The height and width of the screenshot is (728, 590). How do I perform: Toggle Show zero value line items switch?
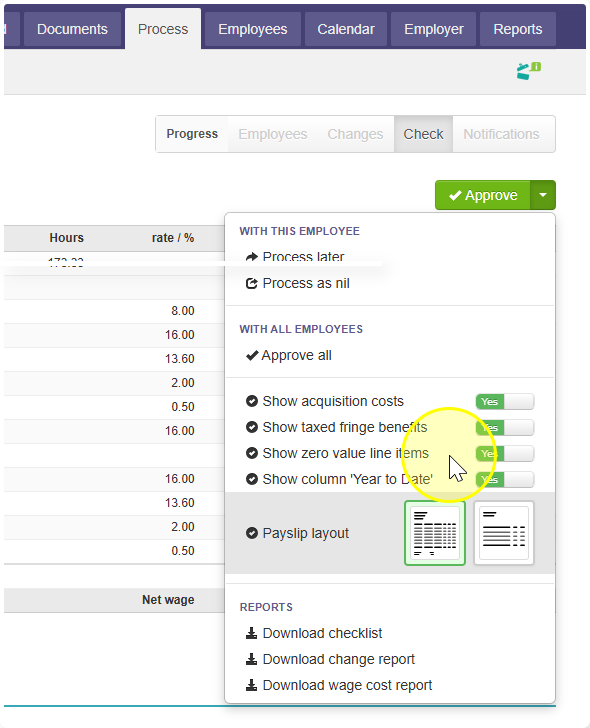(x=505, y=454)
